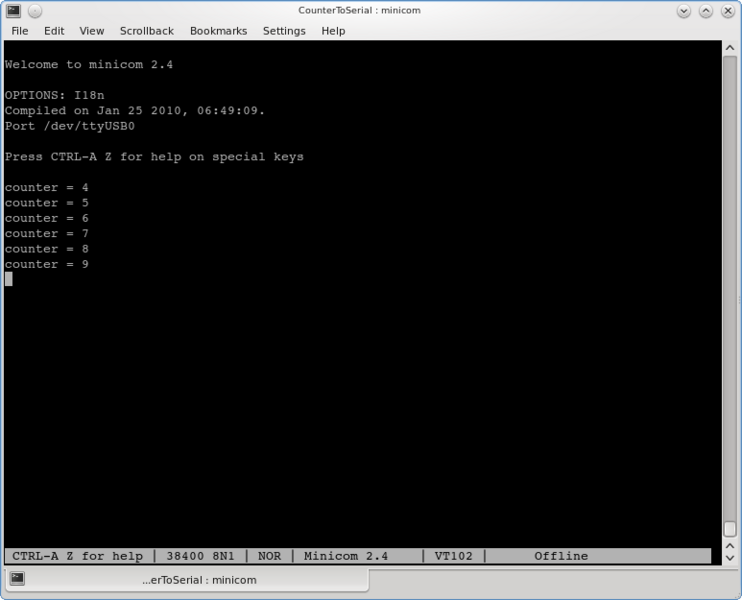Open the Help menu
The image size is (742, 600).
[x=333, y=31]
